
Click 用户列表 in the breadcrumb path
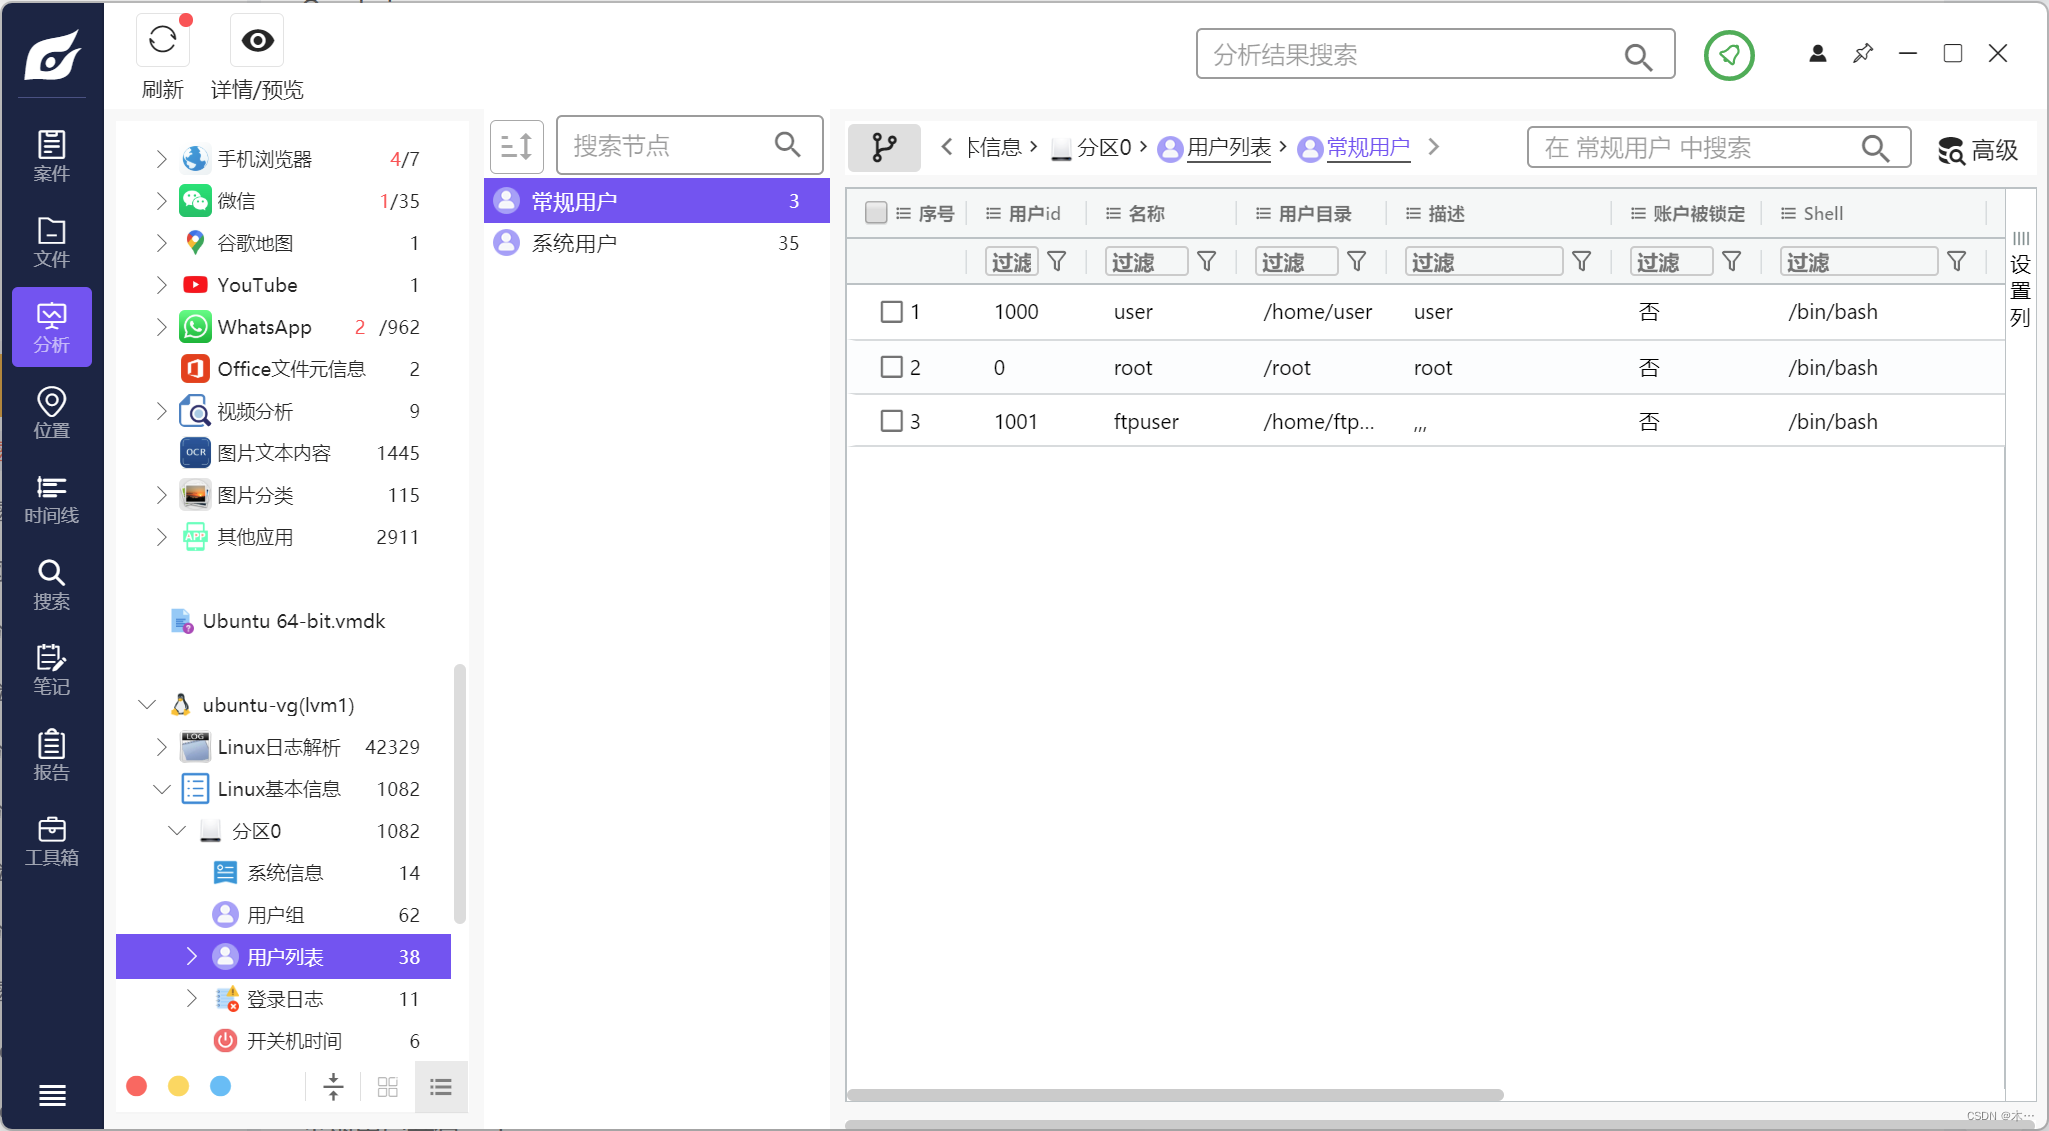1228,148
